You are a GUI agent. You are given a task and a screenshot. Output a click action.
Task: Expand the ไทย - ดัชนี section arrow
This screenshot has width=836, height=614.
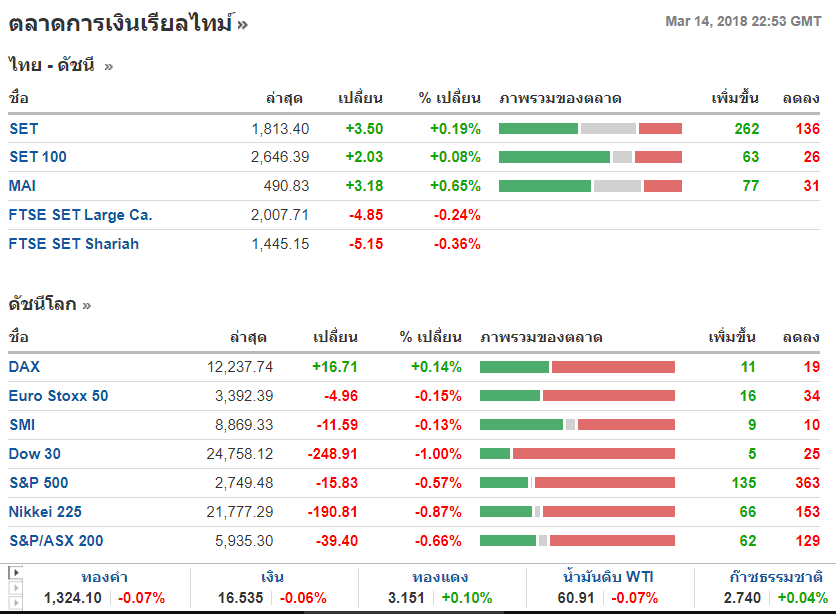click(x=109, y=66)
